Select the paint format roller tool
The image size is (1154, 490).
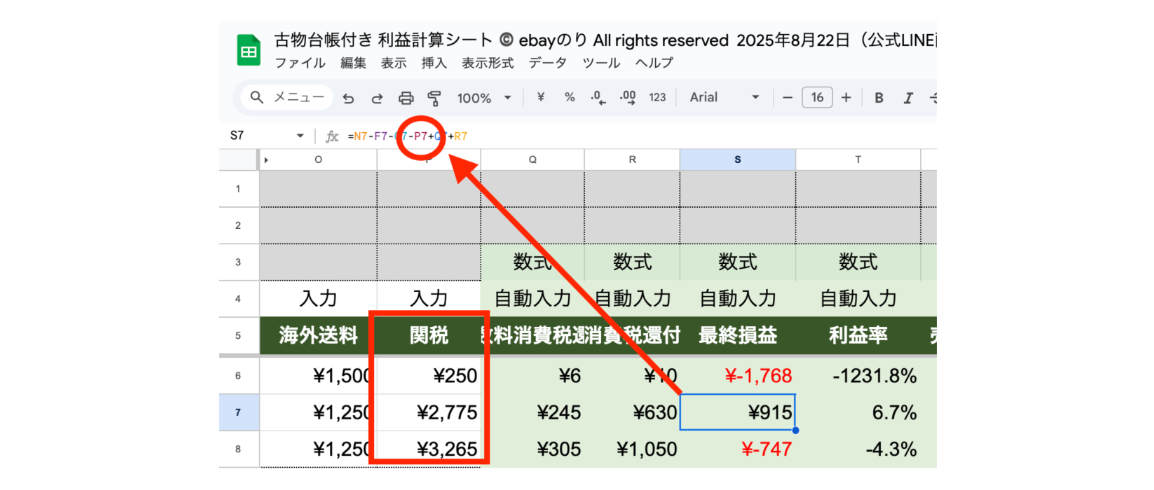pos(434,98)
